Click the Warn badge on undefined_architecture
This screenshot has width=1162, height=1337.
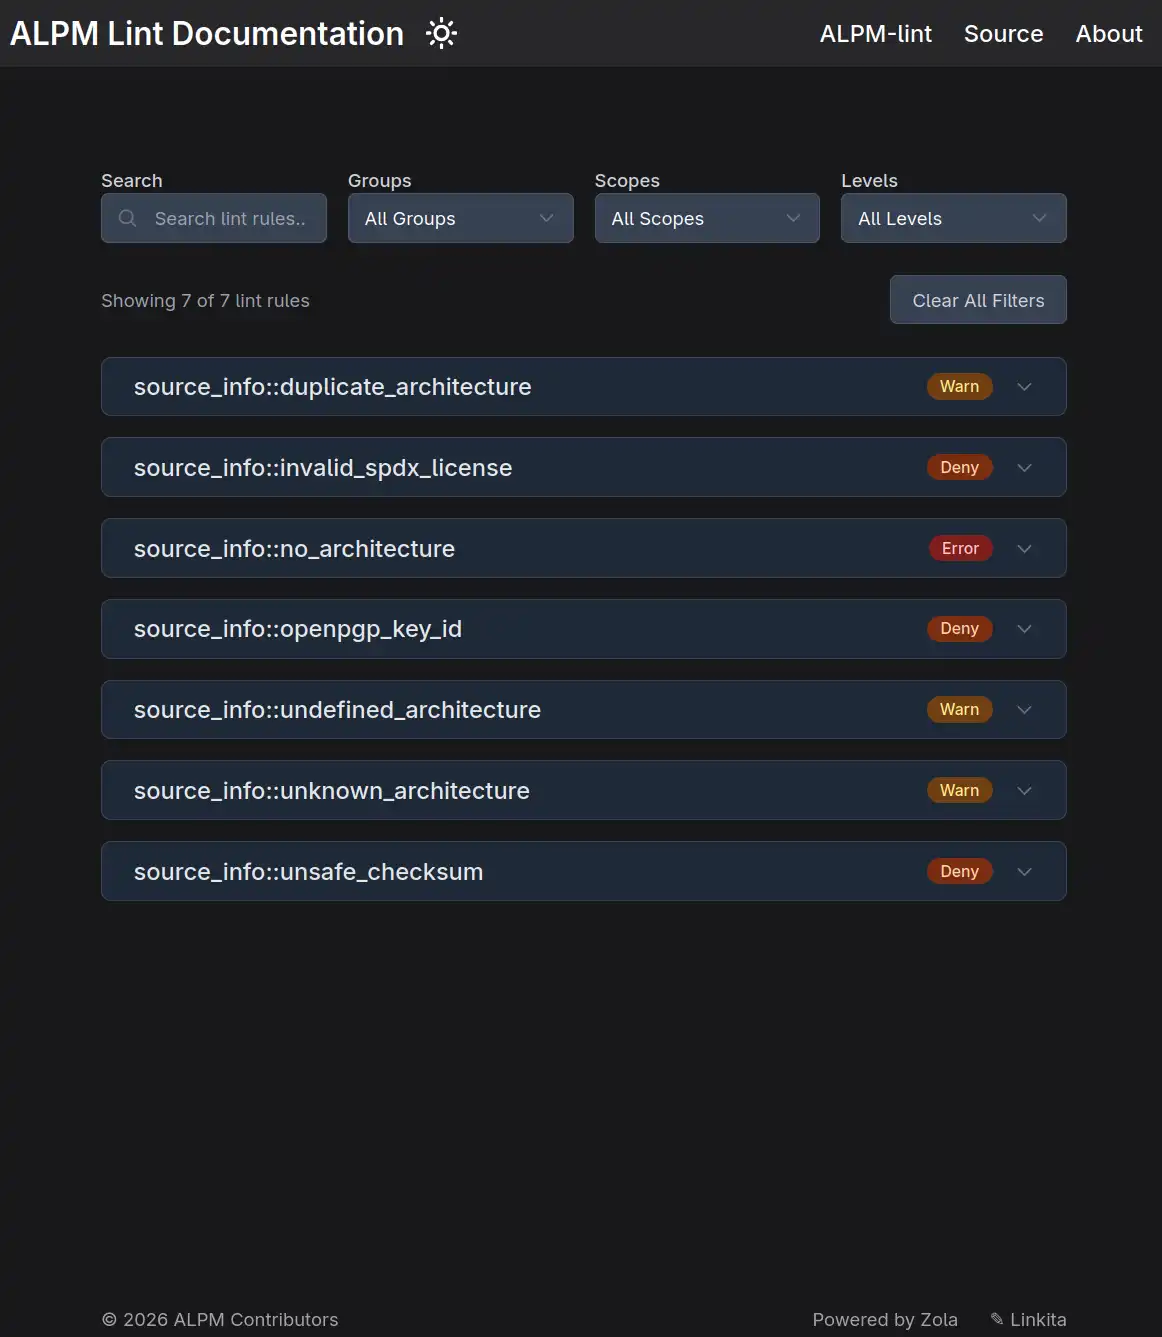point(959,710)
